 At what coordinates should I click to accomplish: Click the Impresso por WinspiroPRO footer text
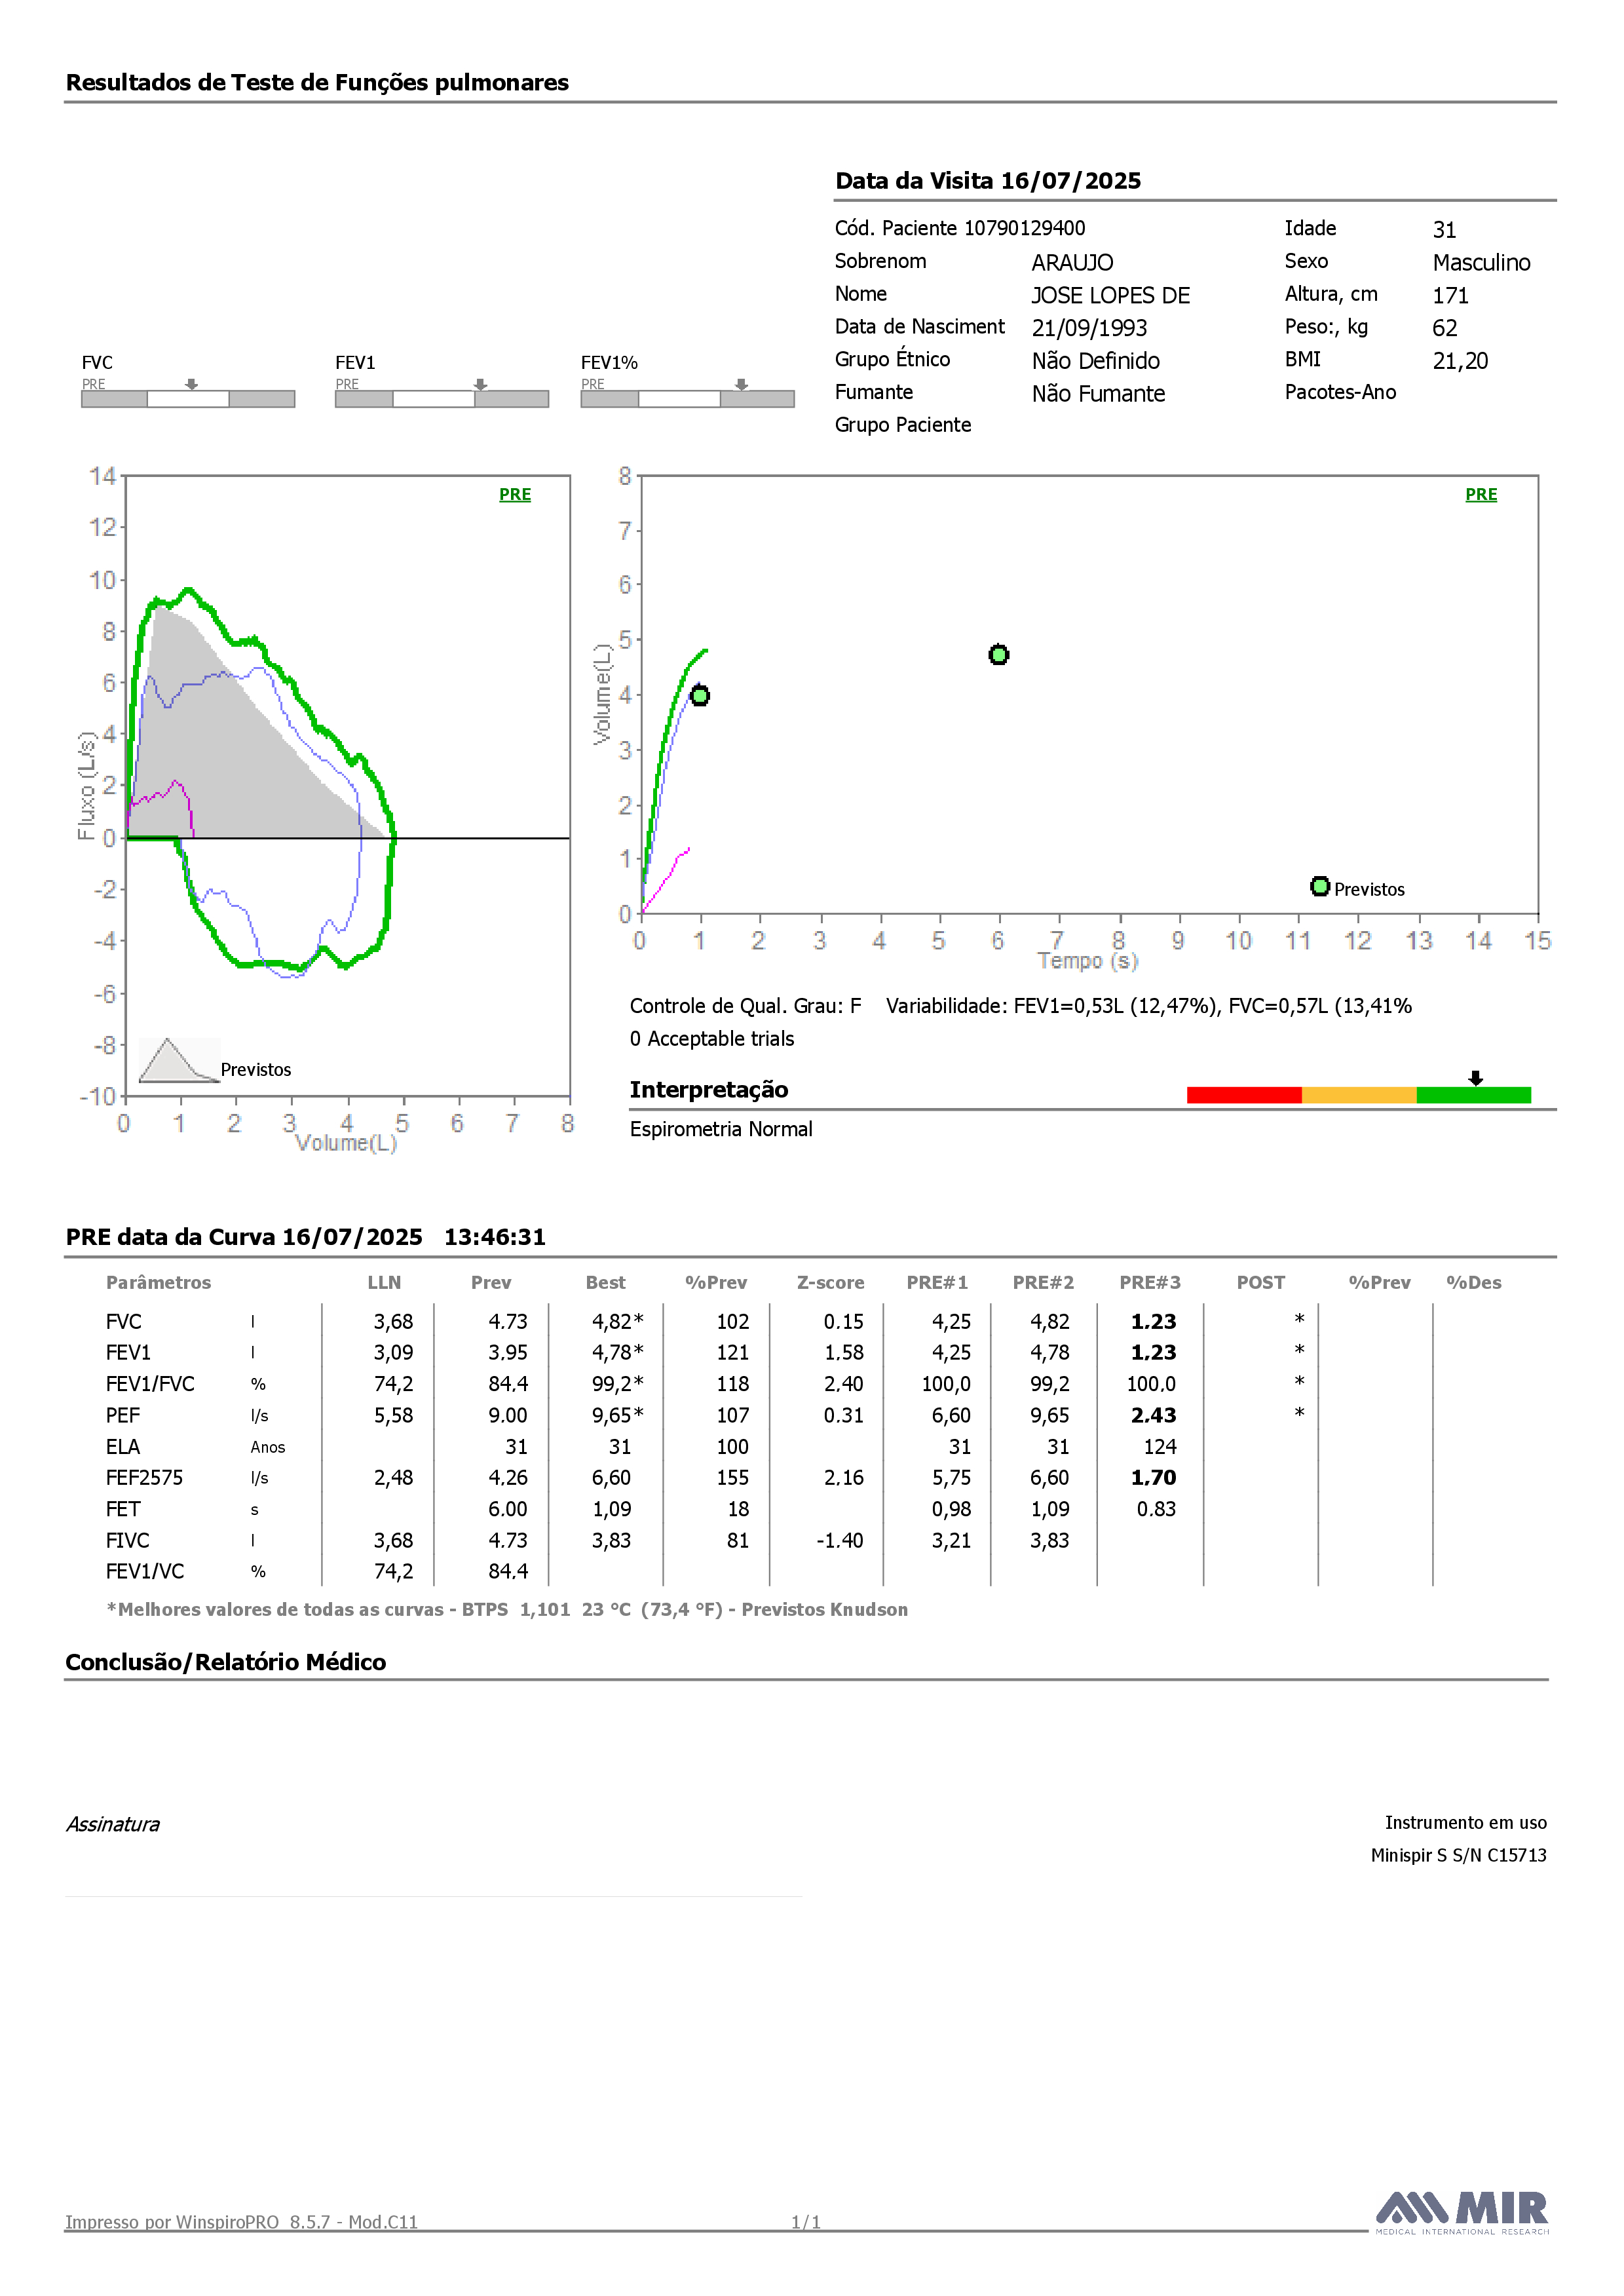pos(241,2222)
